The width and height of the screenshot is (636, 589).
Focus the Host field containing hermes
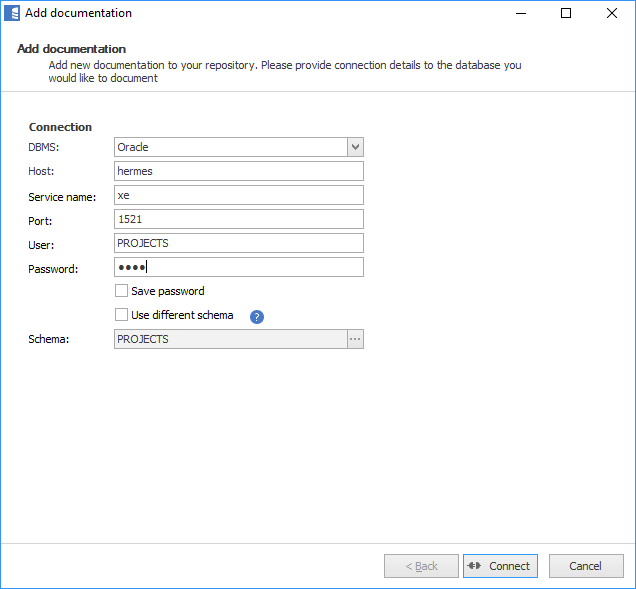238,171
